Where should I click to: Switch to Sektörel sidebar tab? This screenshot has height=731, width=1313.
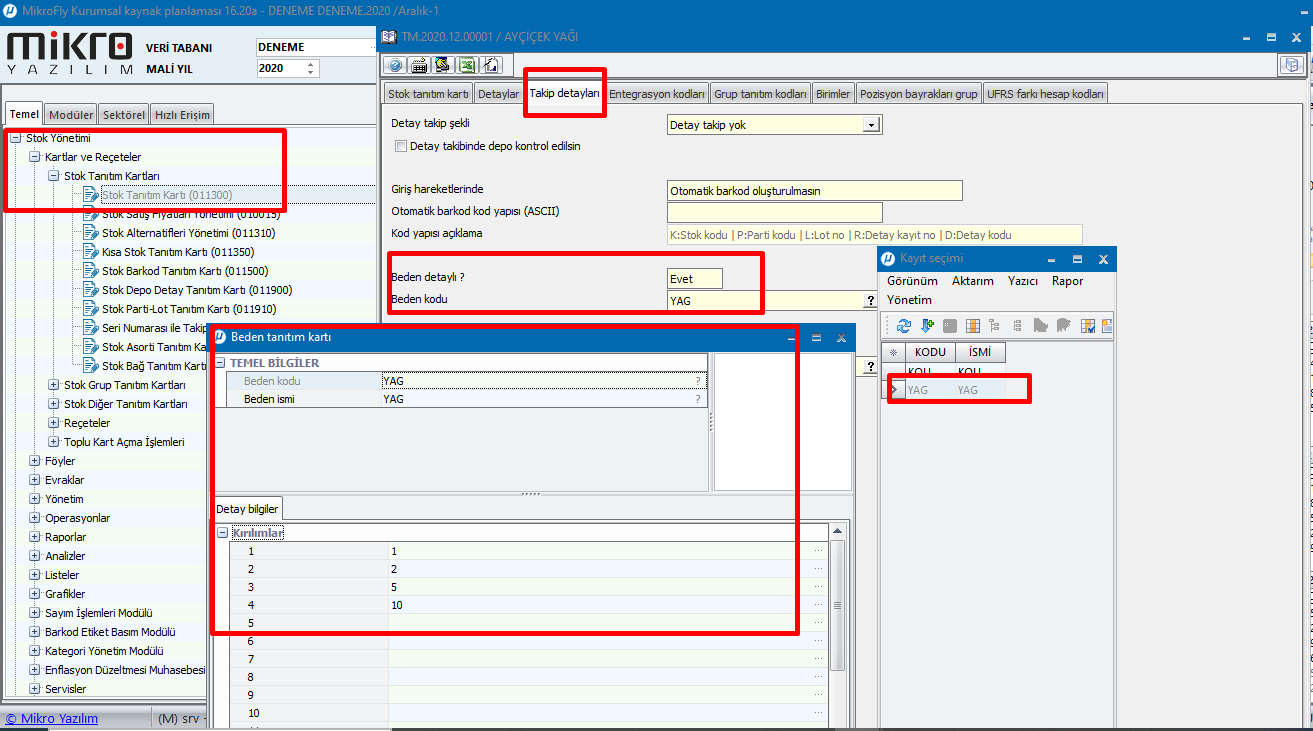point(123,115)
